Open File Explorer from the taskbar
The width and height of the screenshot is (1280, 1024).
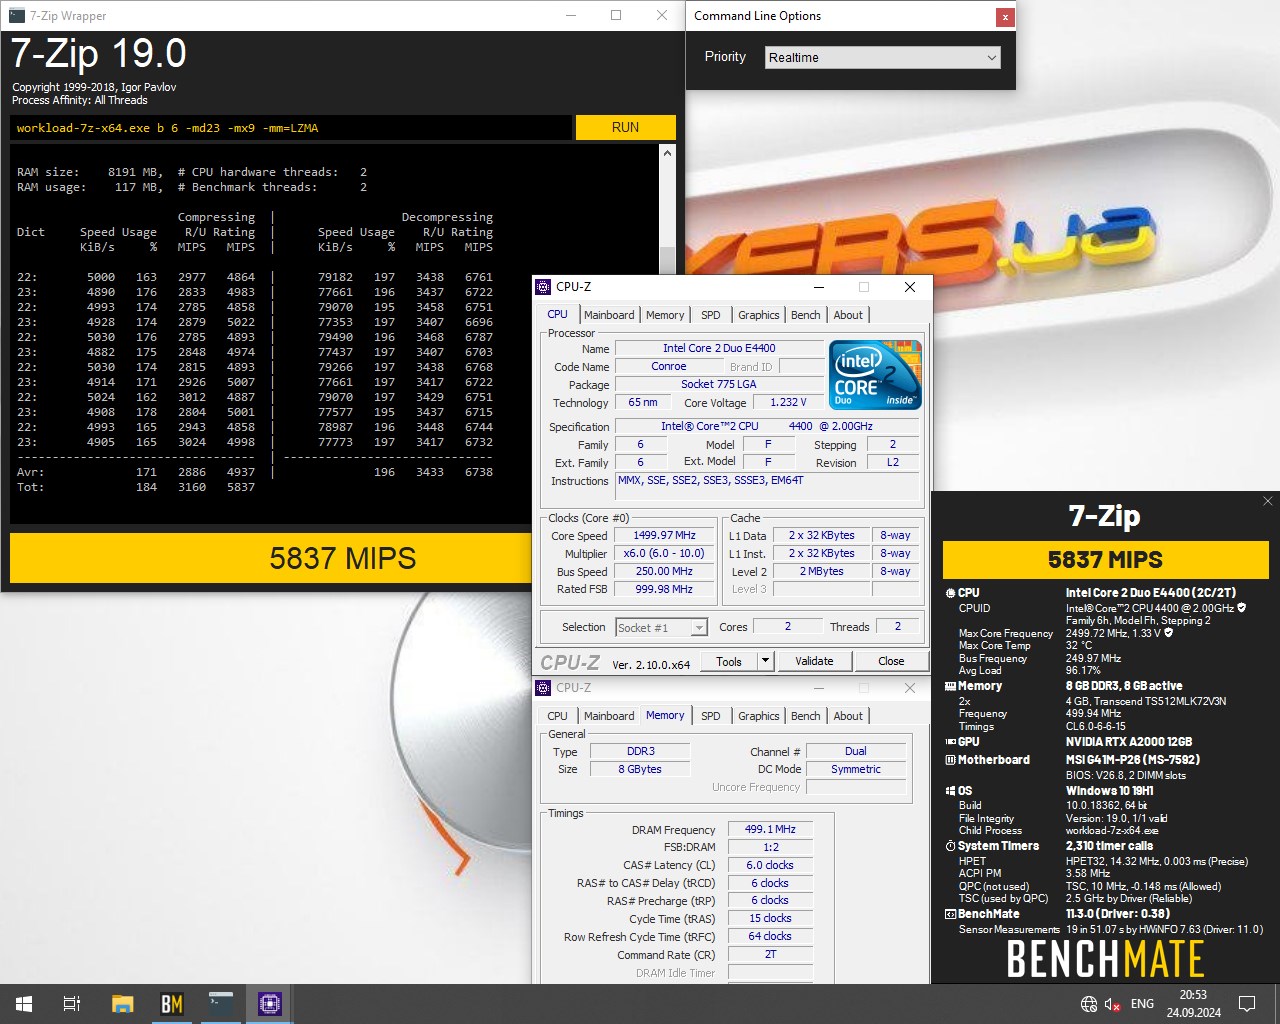122,1003
